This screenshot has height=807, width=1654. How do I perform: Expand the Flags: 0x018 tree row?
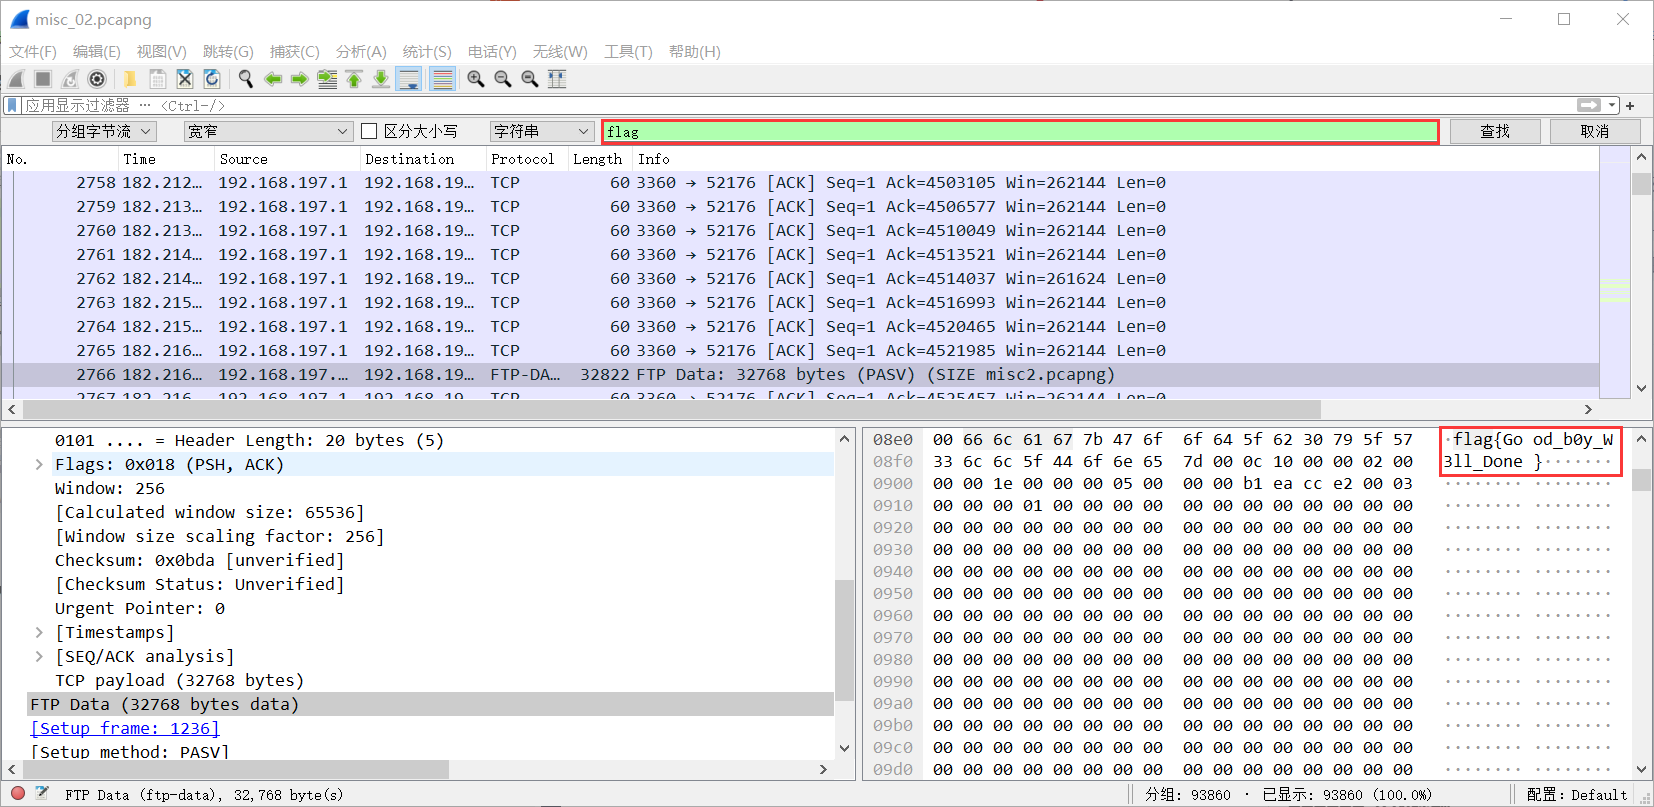(39, 464)
